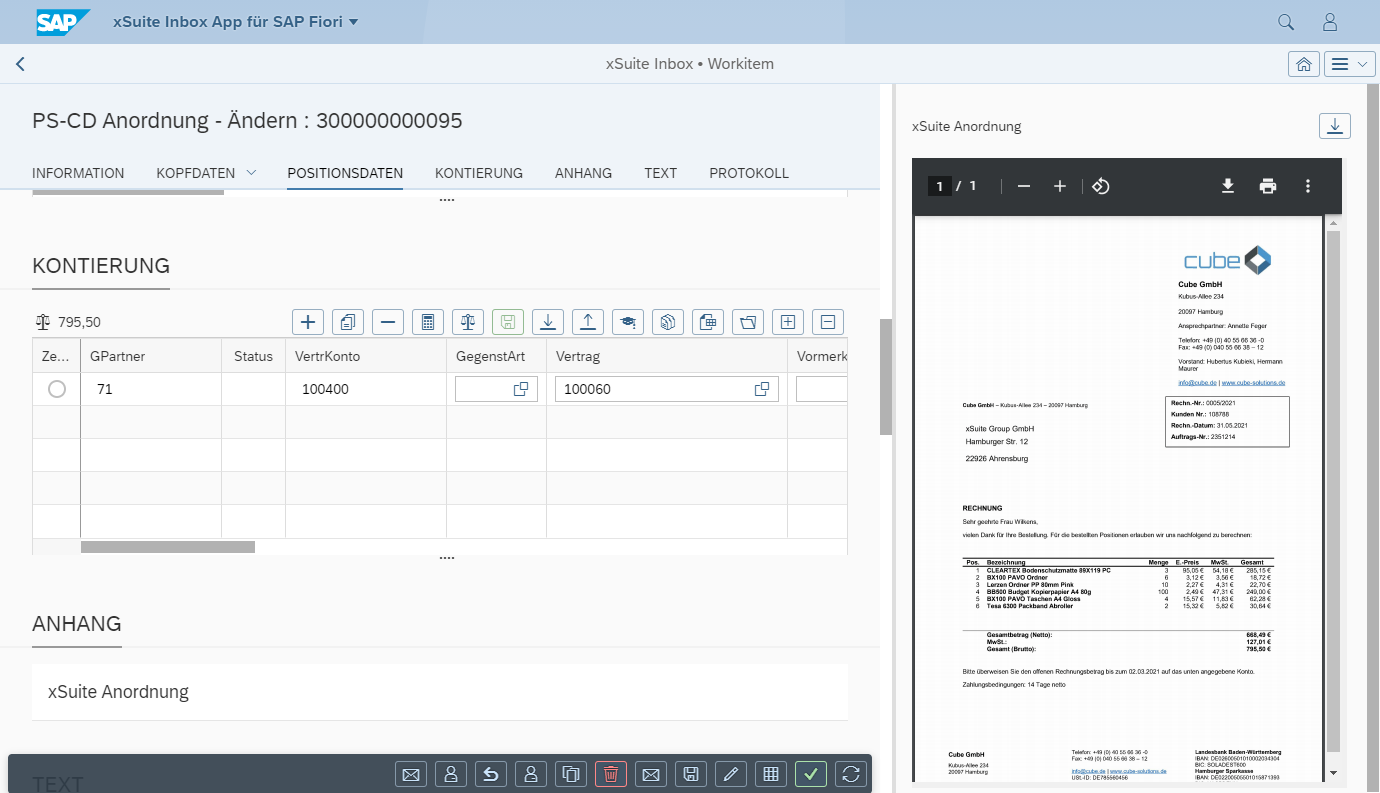
Task: Switch to the Kontierung tab
Action: pyautogui.click(x=478, y=173)
